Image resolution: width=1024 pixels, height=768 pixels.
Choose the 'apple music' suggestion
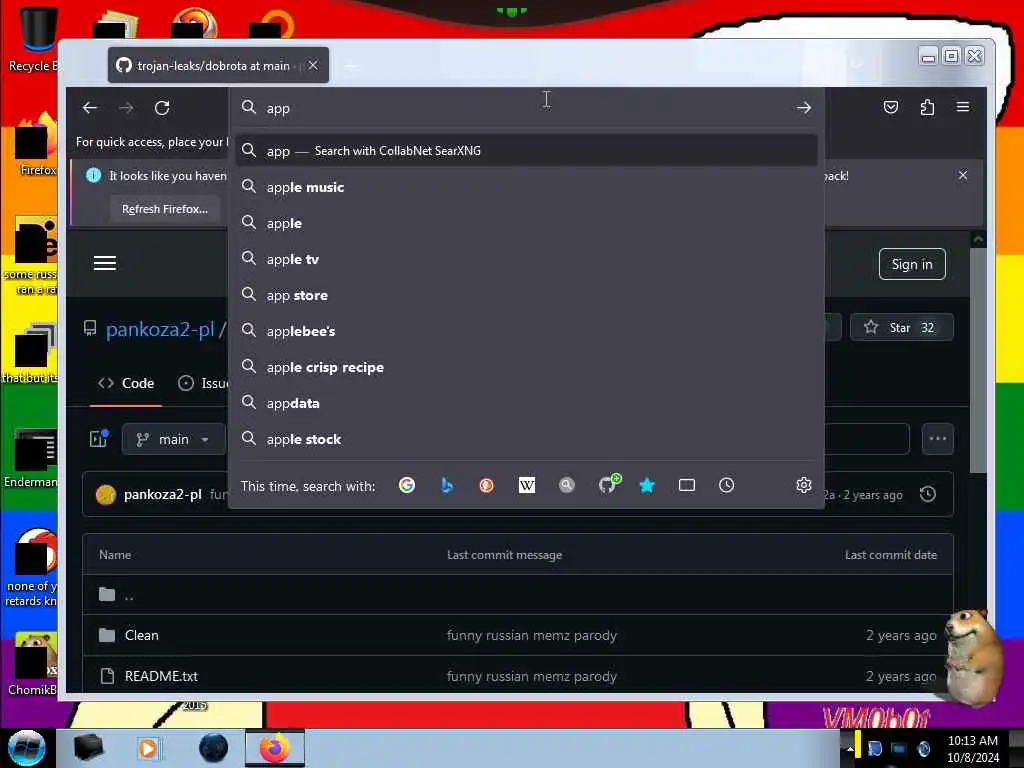(x=526, y=187)
